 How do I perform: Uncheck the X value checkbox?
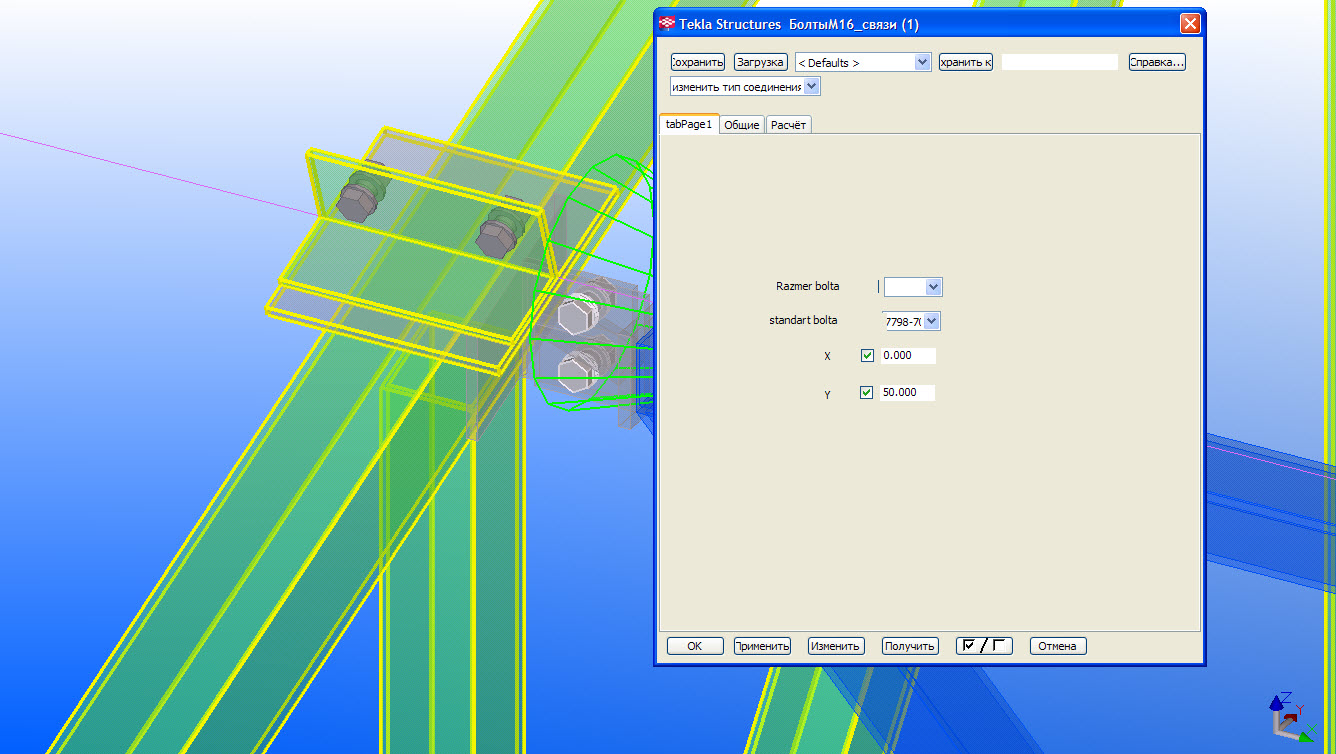click(x=867, y=356)
